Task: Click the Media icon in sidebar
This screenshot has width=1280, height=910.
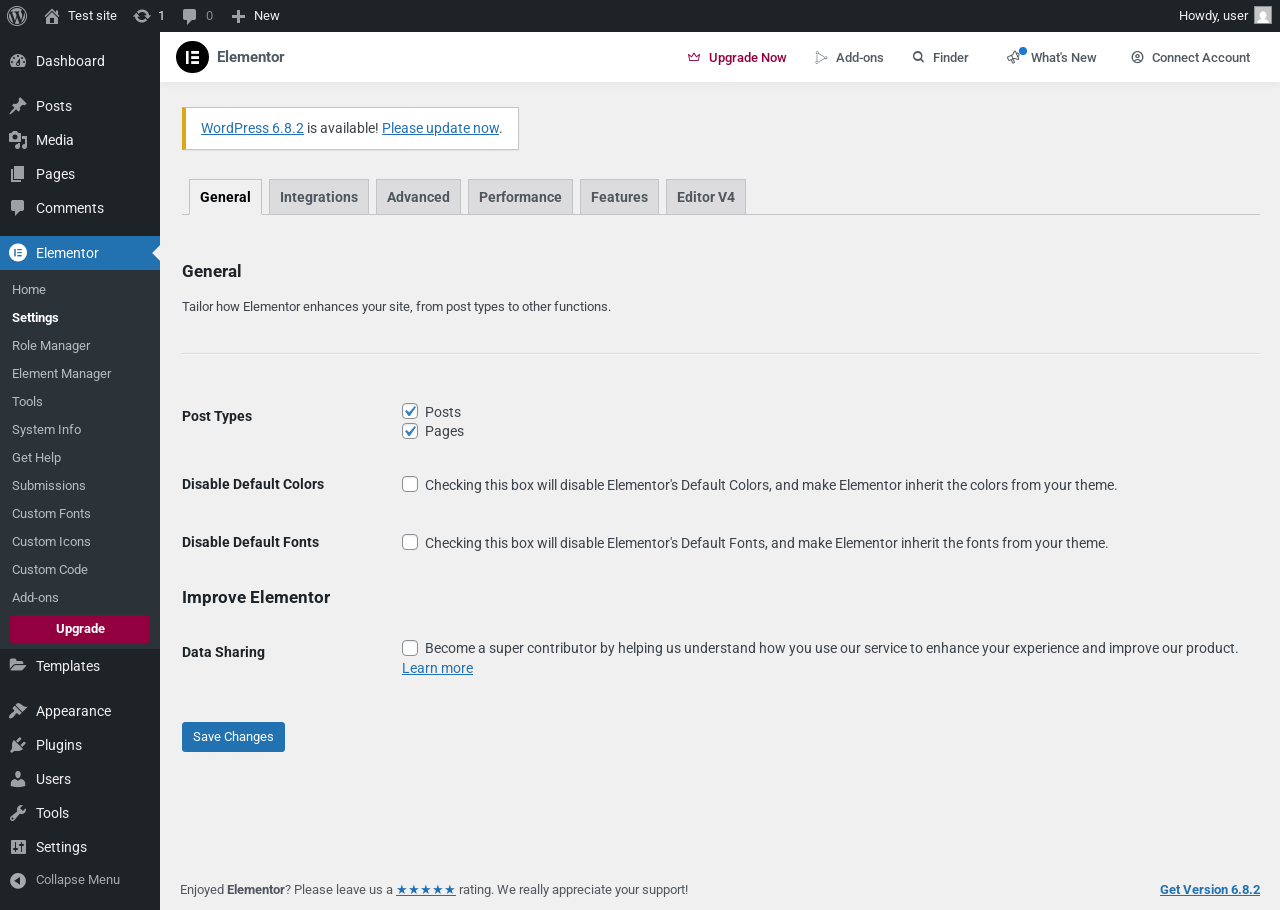Action: 18,140
